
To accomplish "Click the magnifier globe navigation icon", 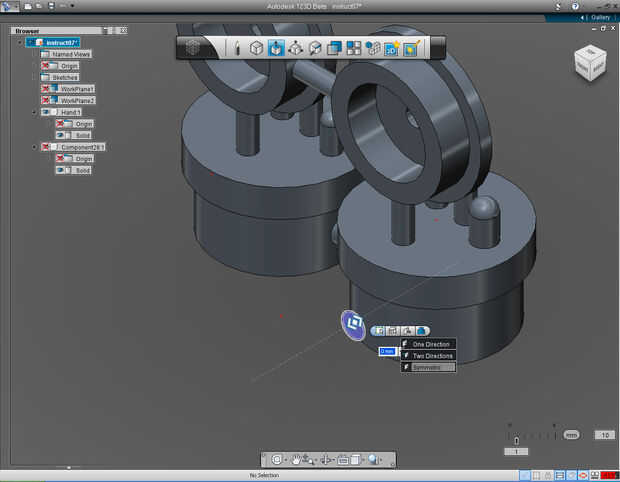I will (373, 459).
